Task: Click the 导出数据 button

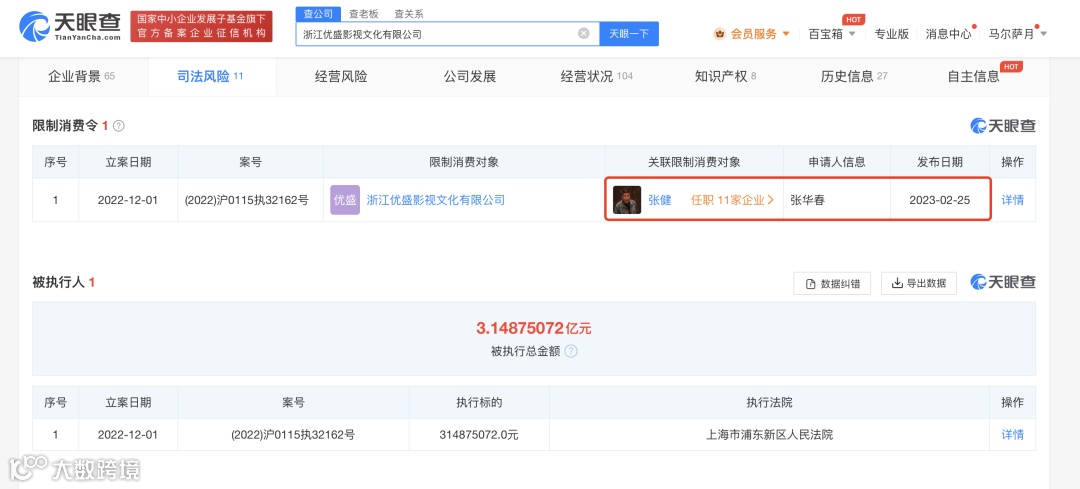Action: [x=919, y=283]
